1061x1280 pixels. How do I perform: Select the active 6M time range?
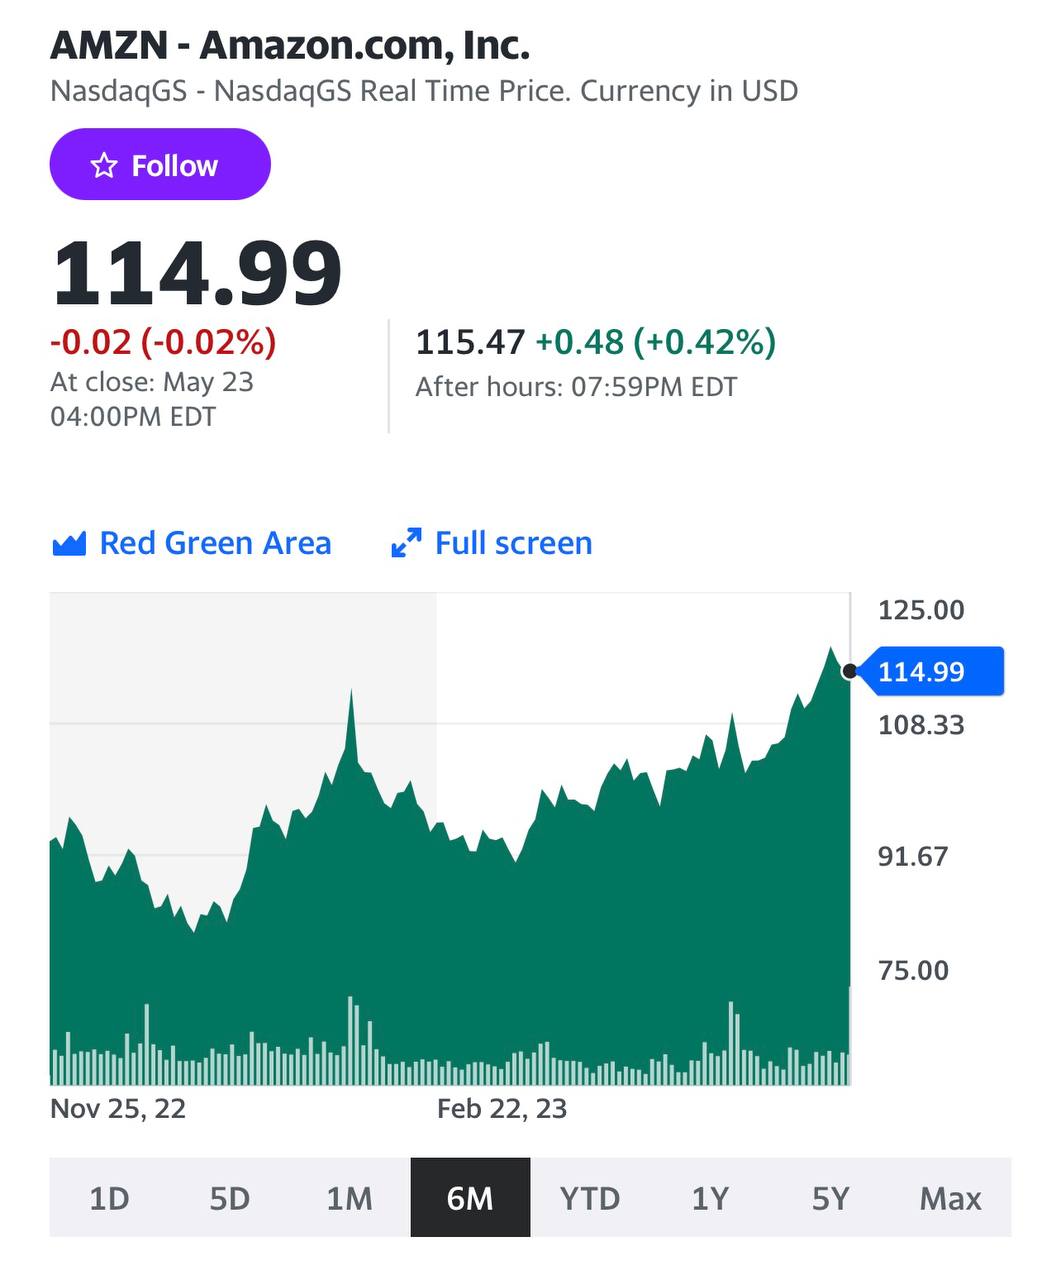pos(470,1198)
